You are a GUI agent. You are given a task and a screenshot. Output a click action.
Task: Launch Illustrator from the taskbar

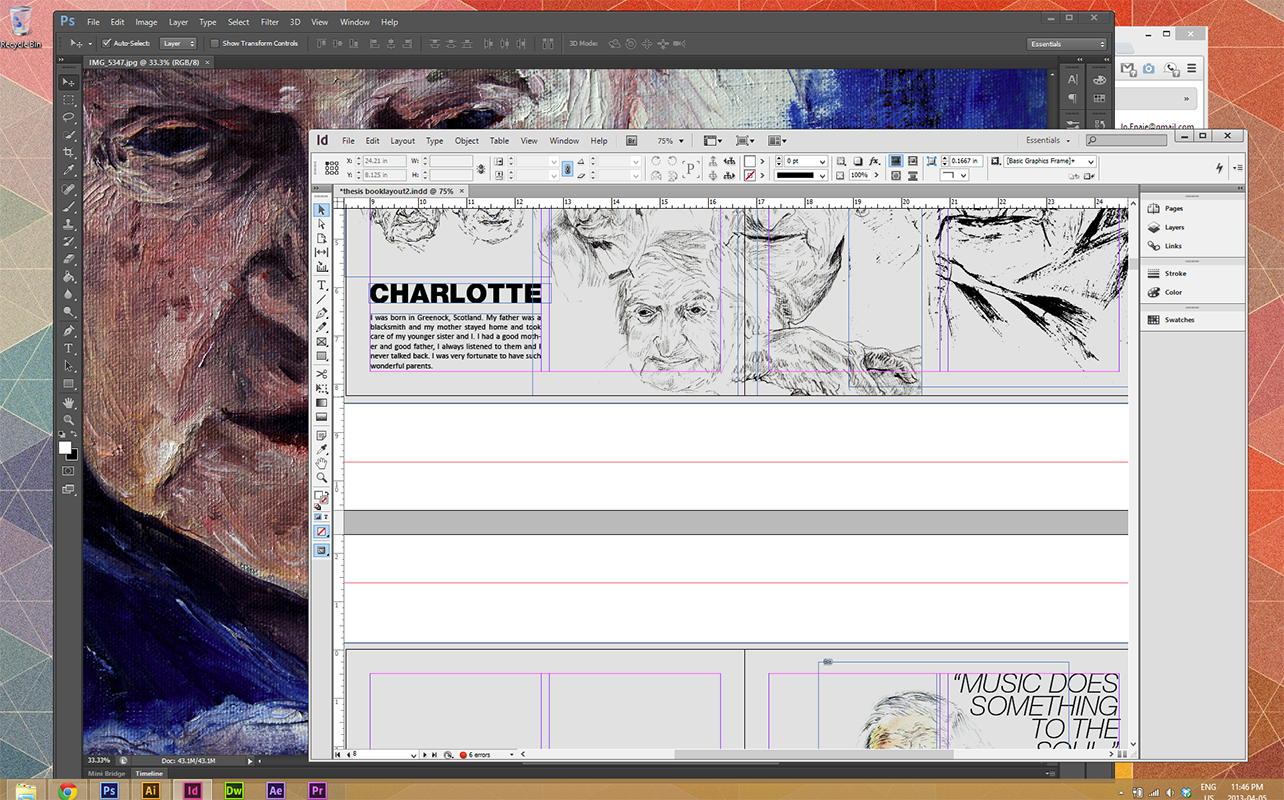[151, 790]
